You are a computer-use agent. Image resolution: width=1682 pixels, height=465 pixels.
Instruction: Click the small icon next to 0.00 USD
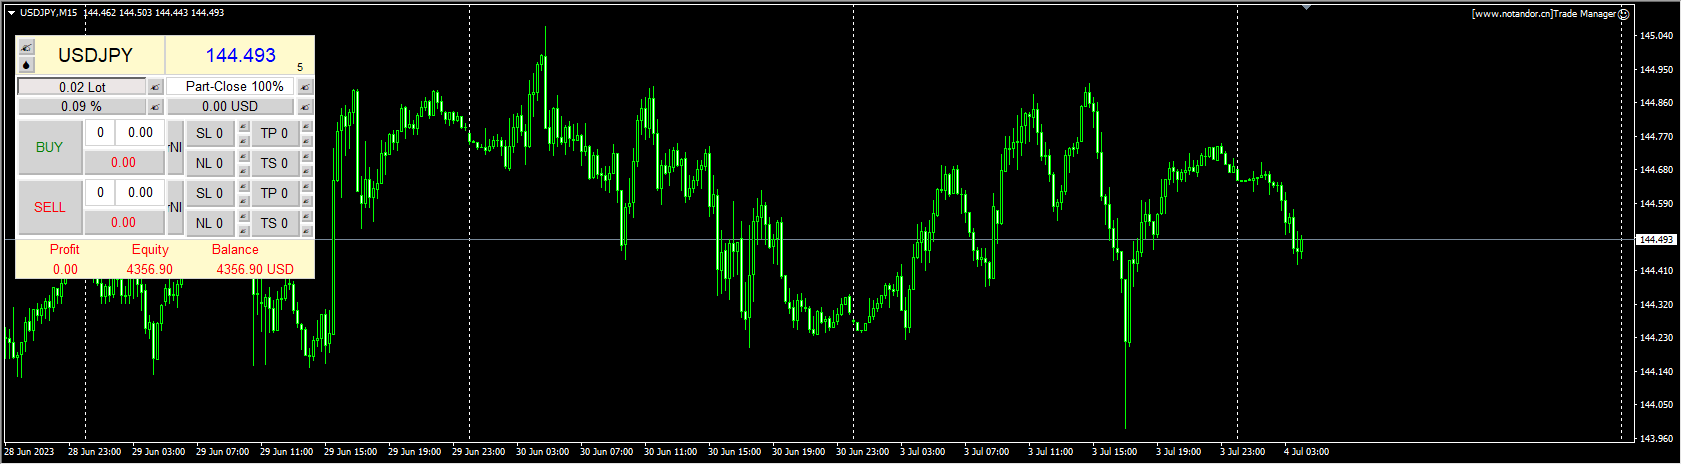click(305, 106)
